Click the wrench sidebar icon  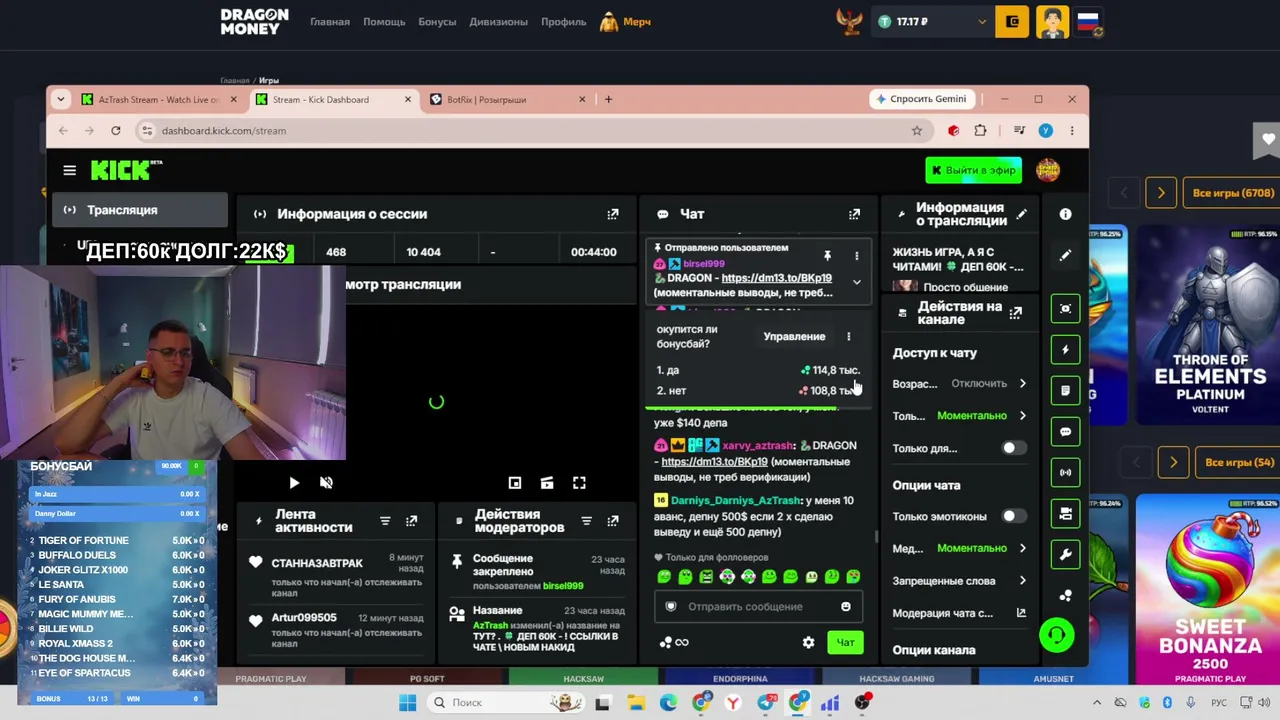pos(1065,555)
